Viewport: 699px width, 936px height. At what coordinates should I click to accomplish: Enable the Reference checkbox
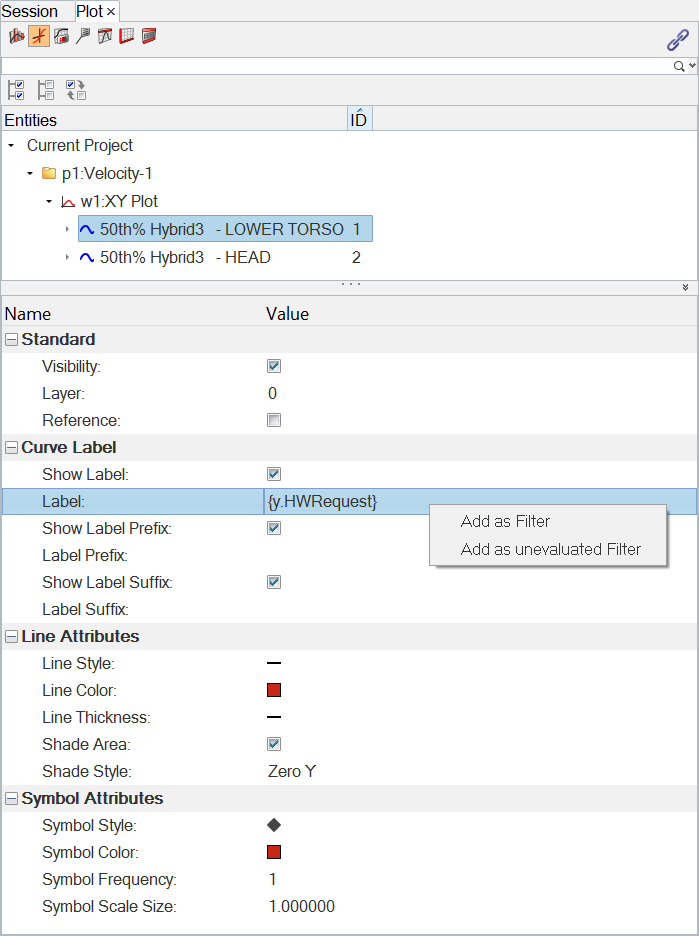[274, 421]
